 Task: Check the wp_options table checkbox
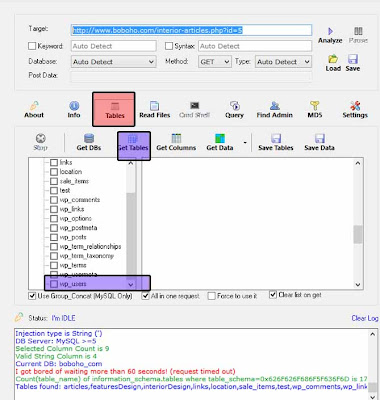tap(54, 219)
